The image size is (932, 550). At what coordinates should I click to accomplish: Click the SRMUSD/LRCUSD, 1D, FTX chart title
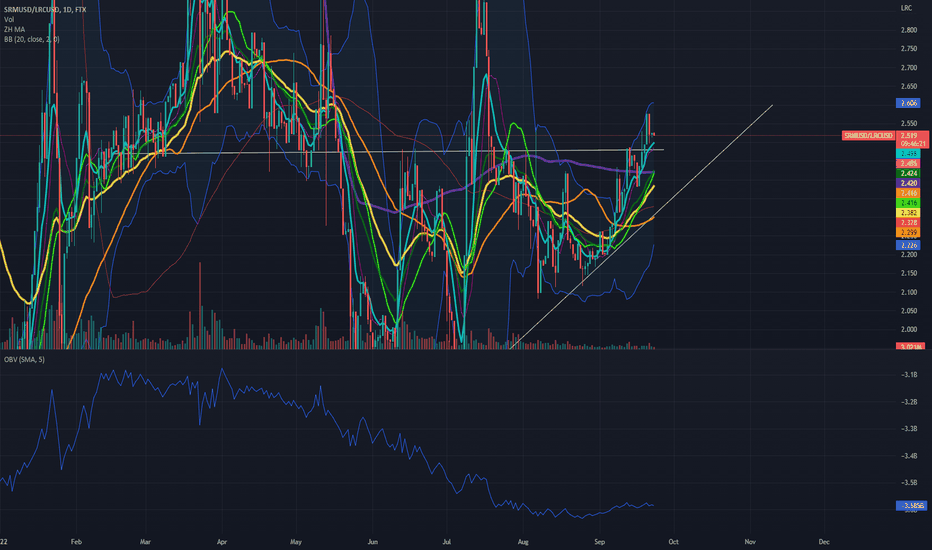[45, 10]
